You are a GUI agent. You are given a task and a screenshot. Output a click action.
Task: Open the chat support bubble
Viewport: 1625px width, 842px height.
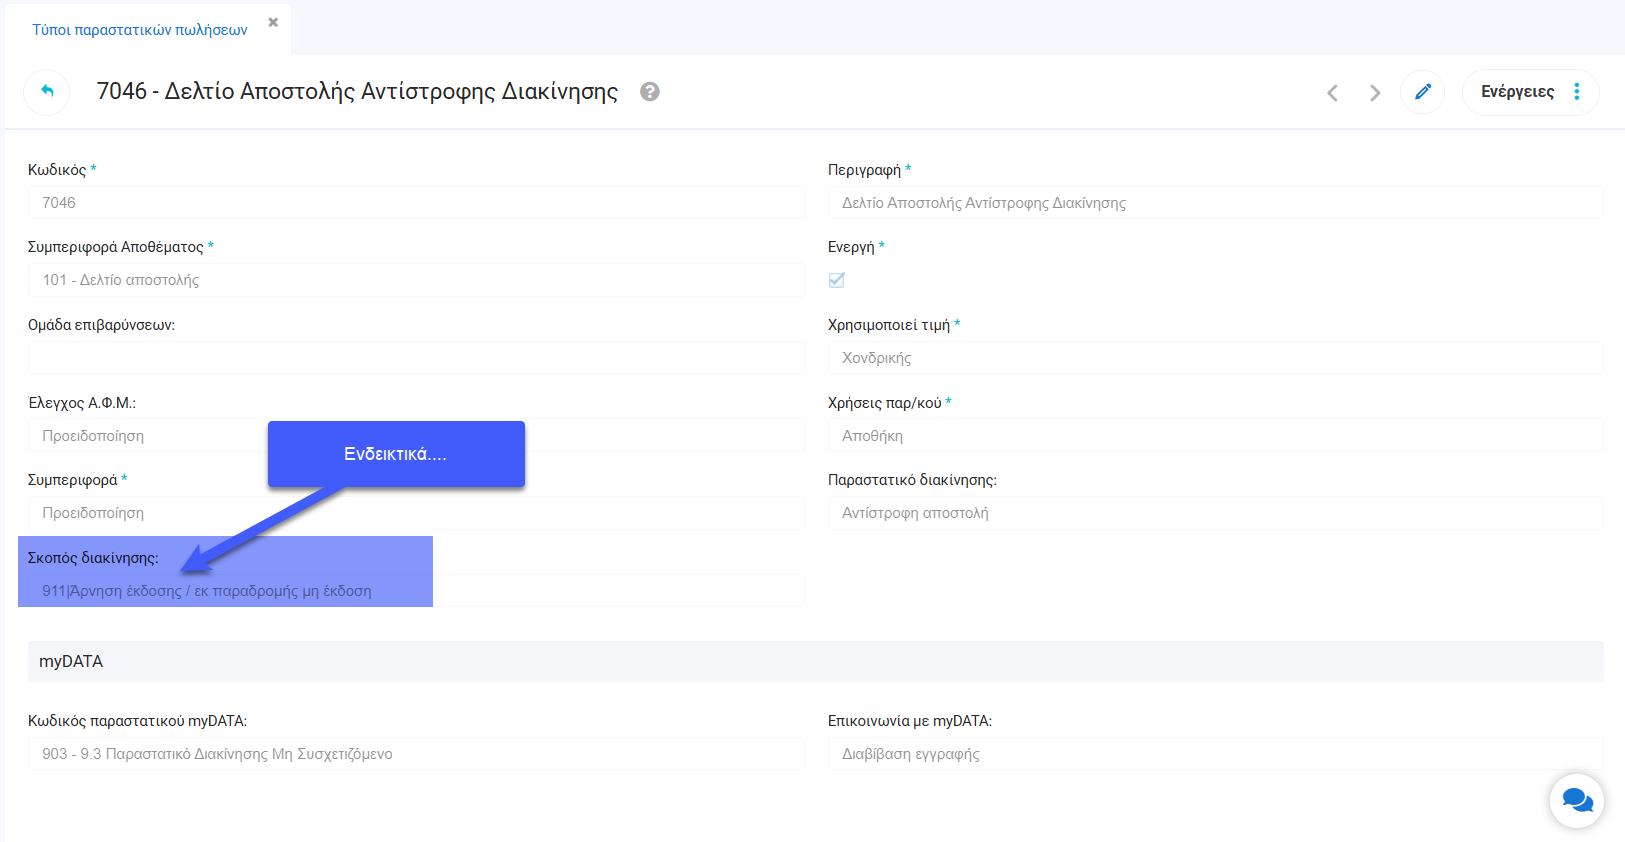[1576, 800]
